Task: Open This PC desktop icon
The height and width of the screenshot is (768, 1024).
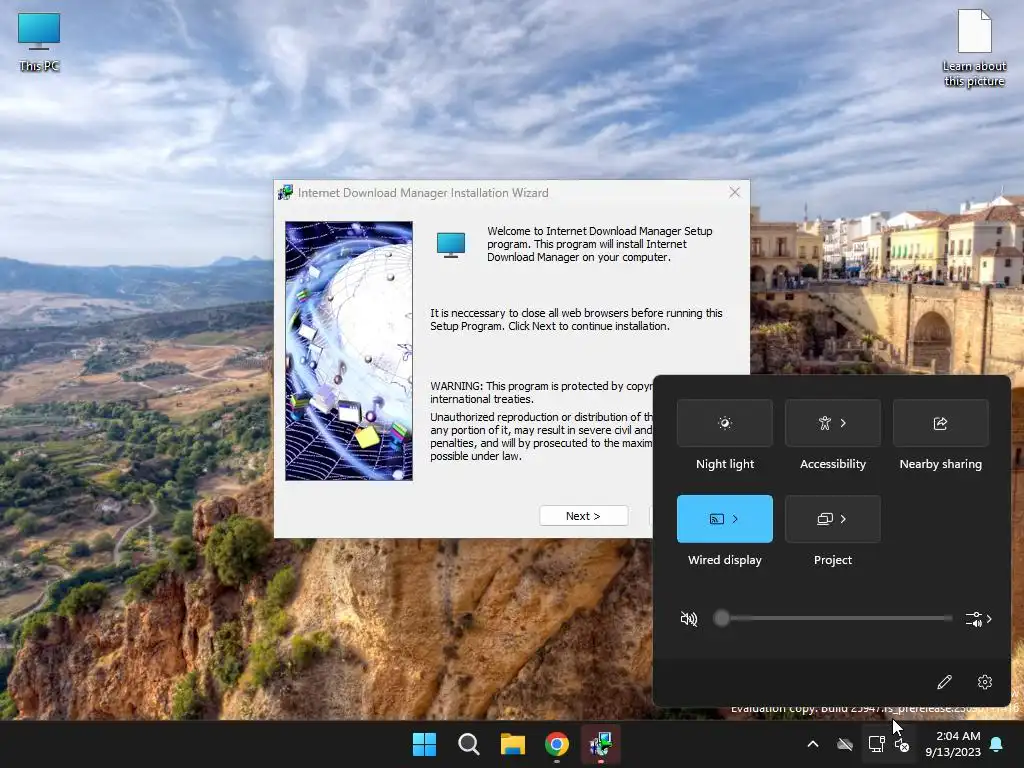Action: (x=39, y=42)
